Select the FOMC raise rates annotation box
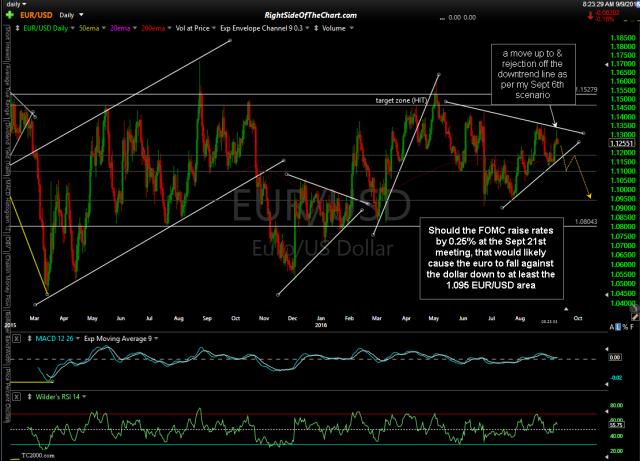 click(x=491, y=258)
